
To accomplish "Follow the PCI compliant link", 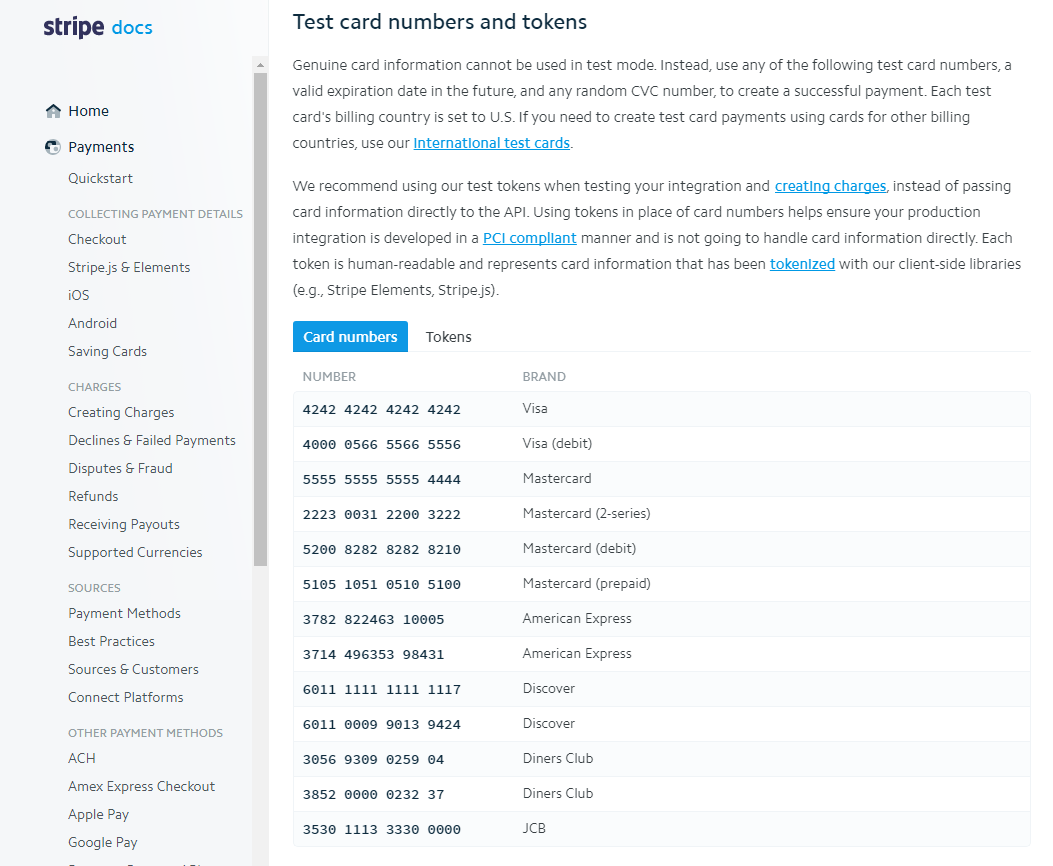I will (530, 238).
